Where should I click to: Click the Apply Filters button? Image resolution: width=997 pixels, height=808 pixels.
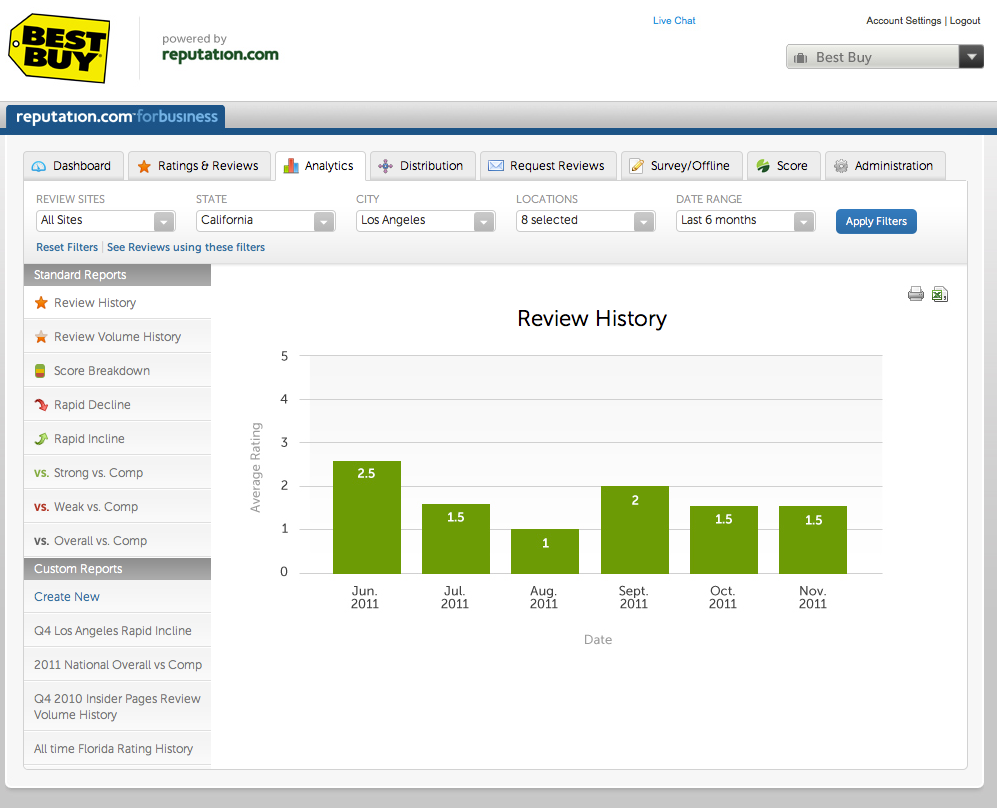pyautogui.click(x=876, y=221)
